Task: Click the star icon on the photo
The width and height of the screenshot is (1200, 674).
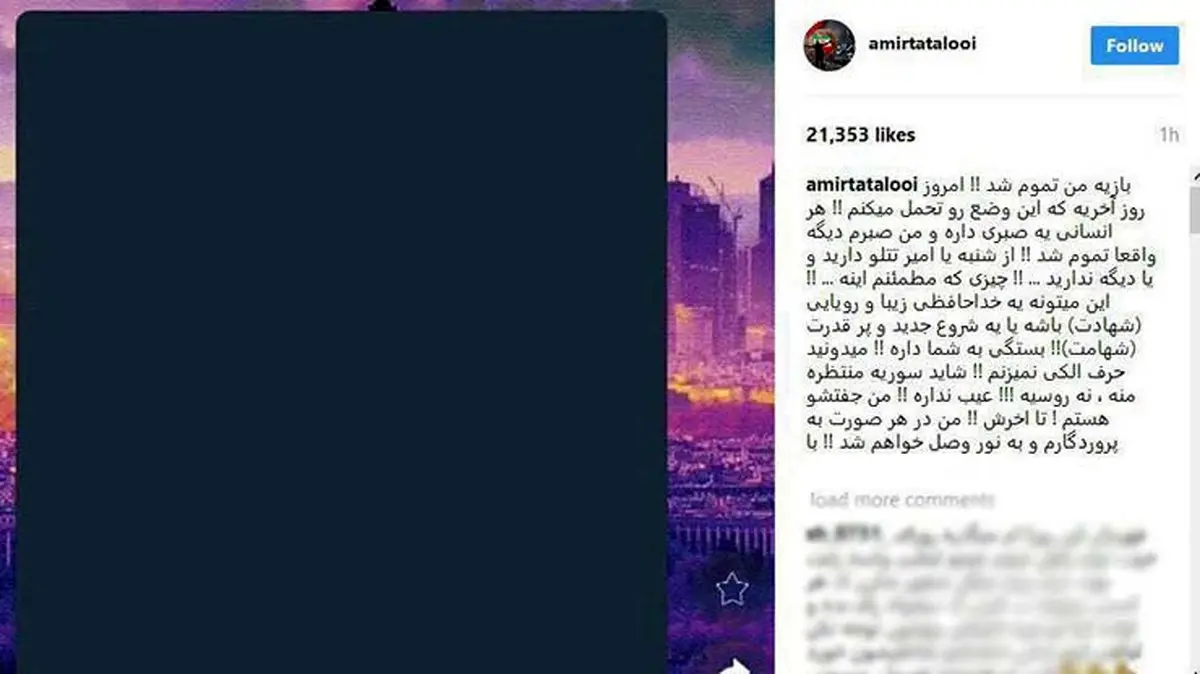Action: pos(732,590)
